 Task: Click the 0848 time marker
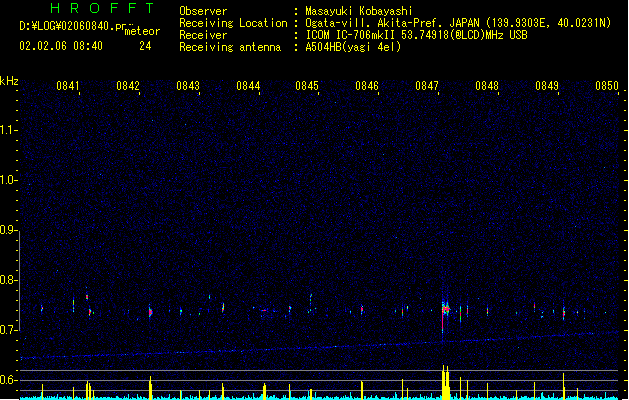pyautogui.click(x=487, y=86)
